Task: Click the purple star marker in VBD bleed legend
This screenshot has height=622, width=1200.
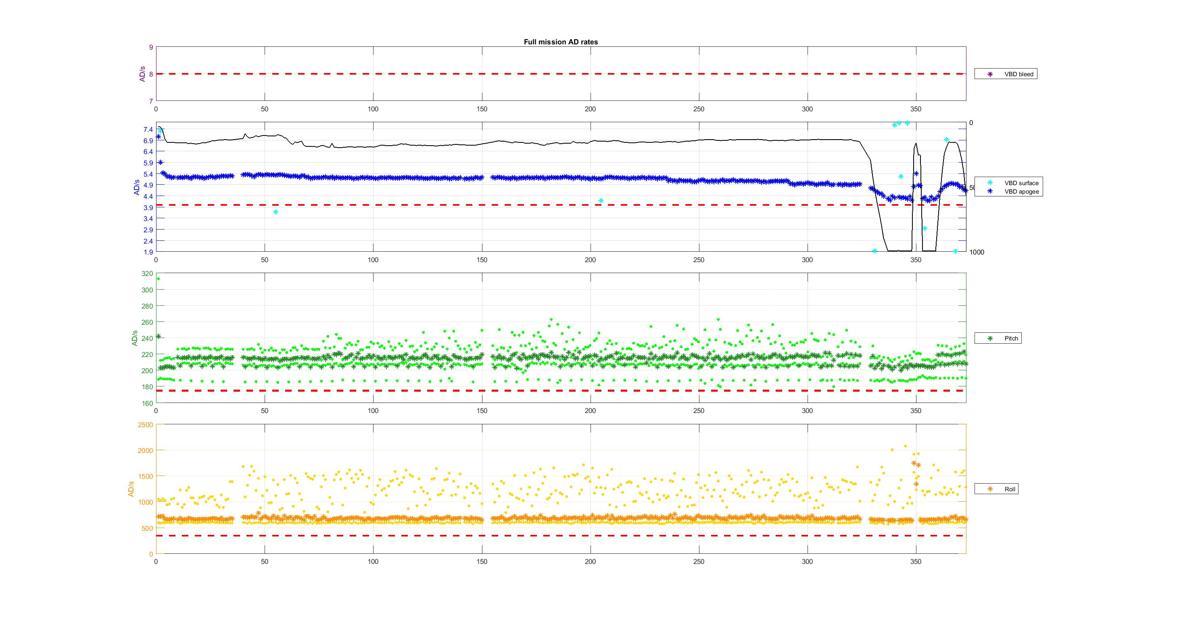Action: (990, 74)
